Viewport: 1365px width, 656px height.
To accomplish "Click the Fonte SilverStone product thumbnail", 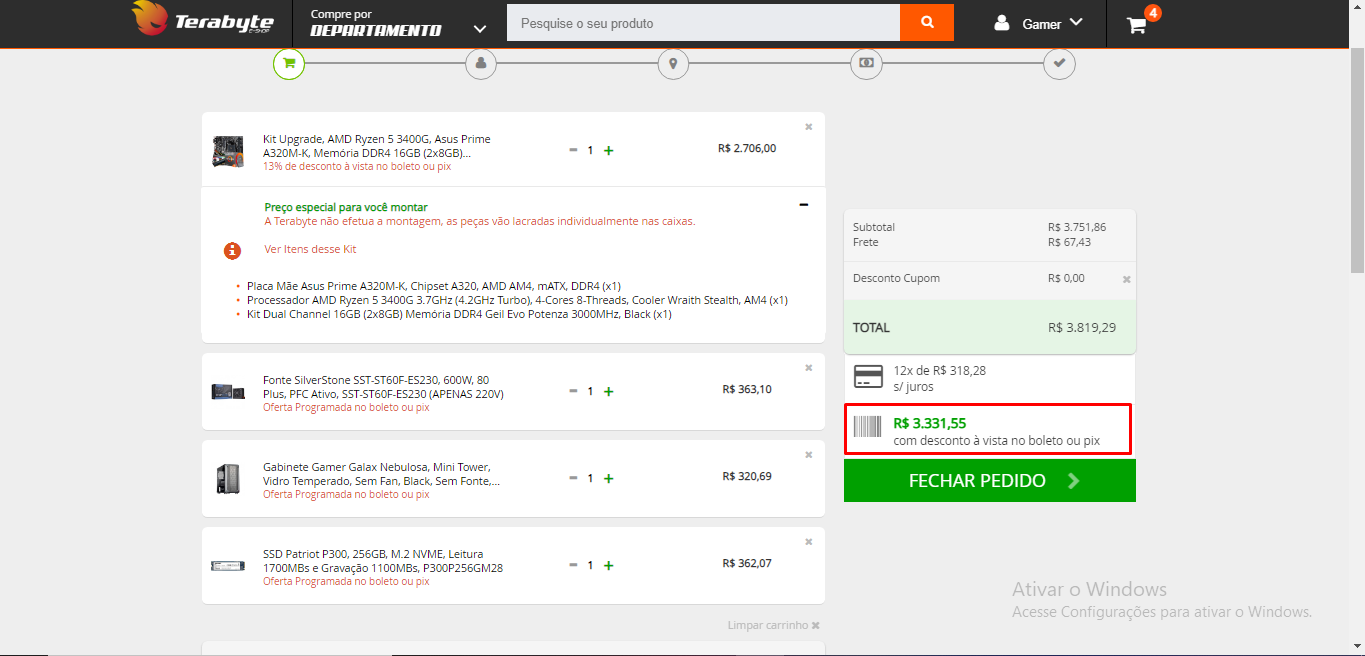I will pyautogui.click(x=228, y=391).
